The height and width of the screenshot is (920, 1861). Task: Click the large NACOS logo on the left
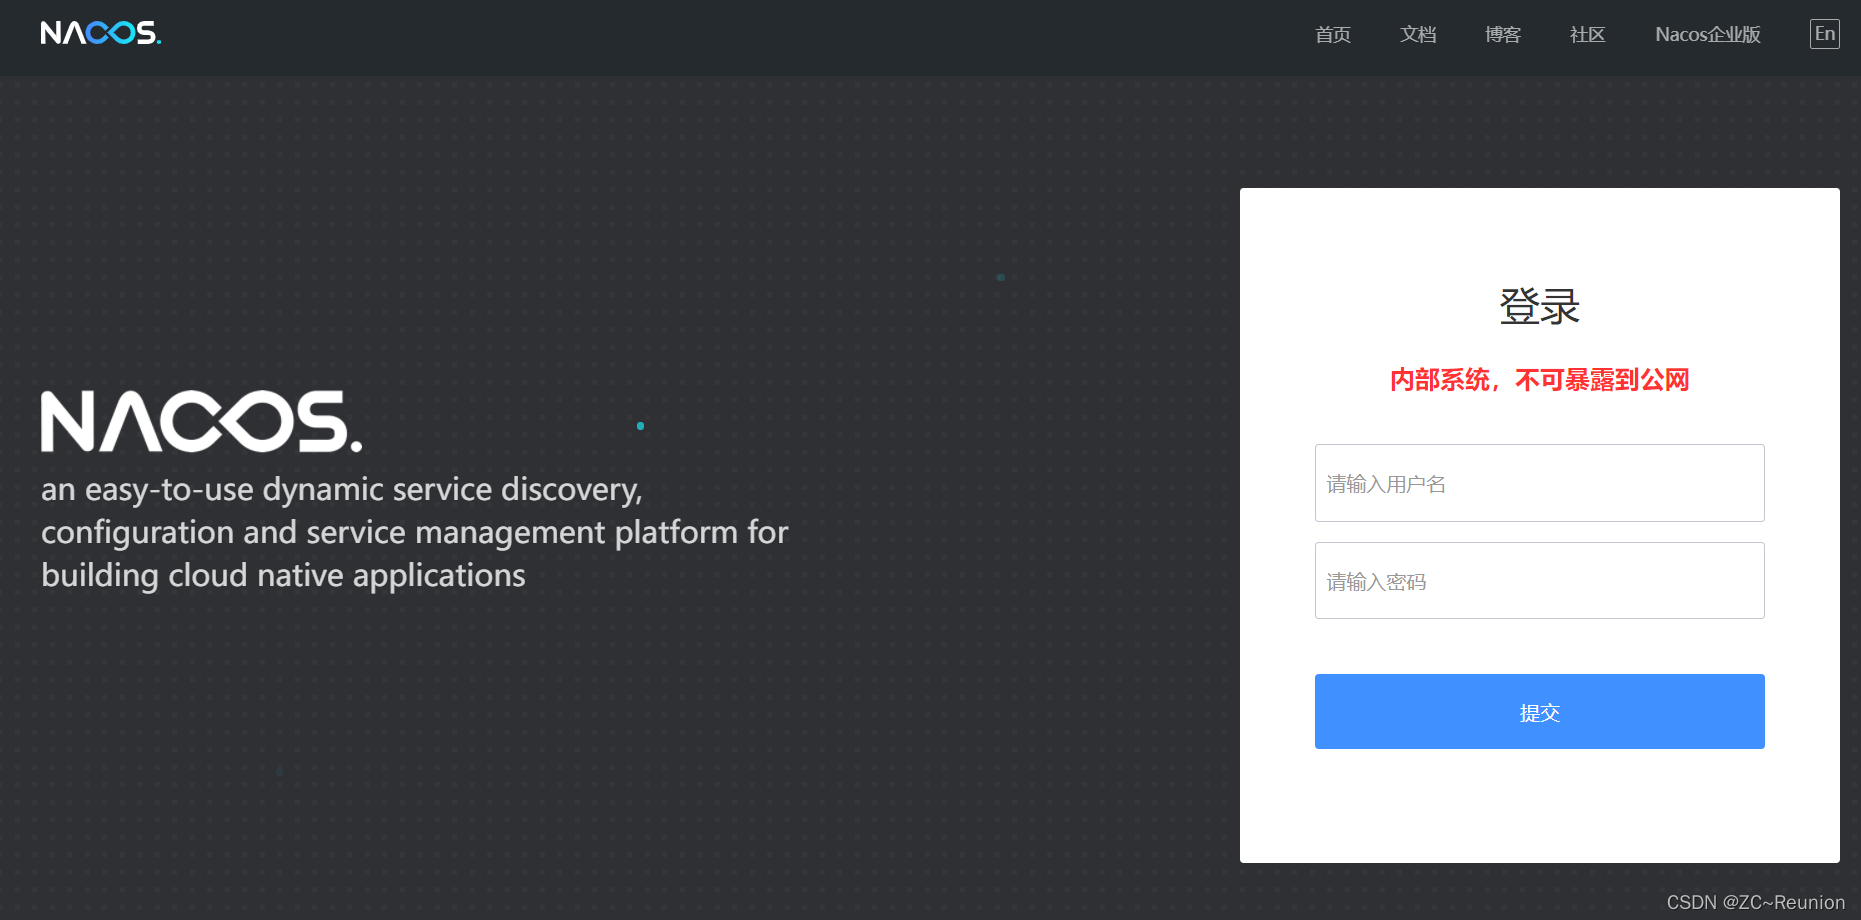click(x=201, y=421)
